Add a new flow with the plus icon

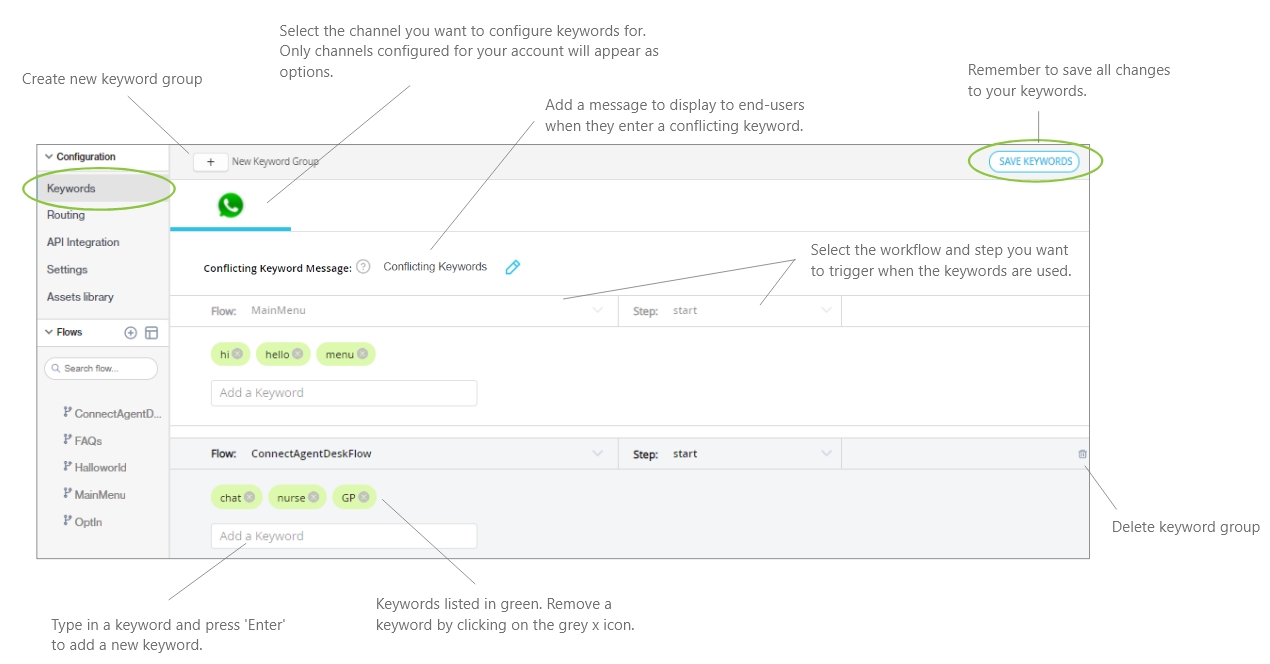pos(130,333)
